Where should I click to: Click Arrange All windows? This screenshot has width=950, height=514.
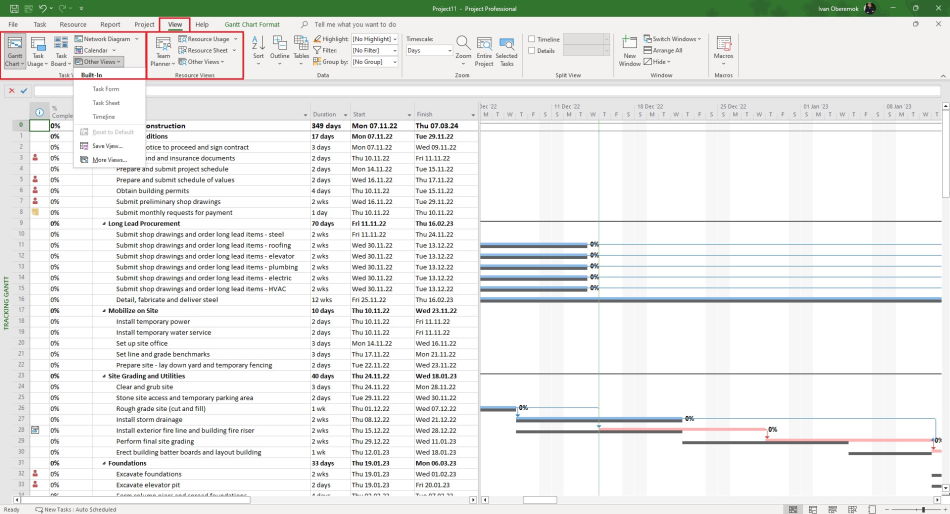point(663,50)
